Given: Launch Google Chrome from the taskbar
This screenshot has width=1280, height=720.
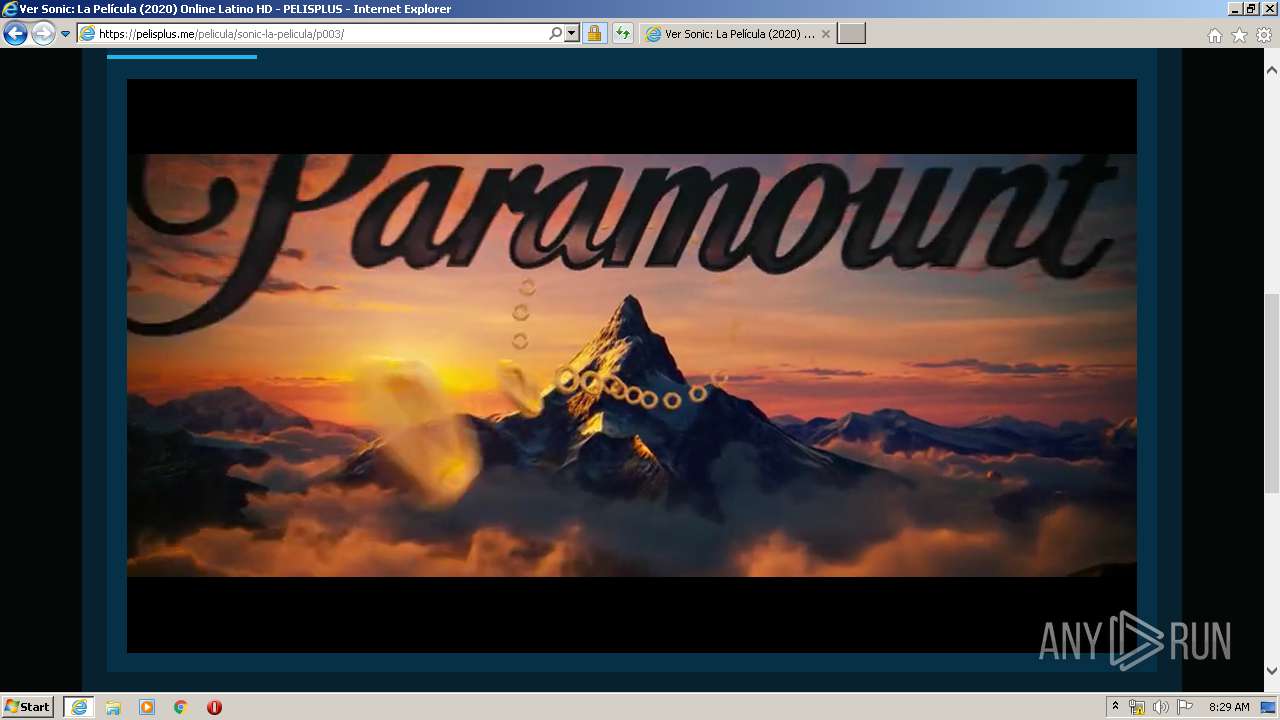Looking at the screenshot, I should point(181,707).
